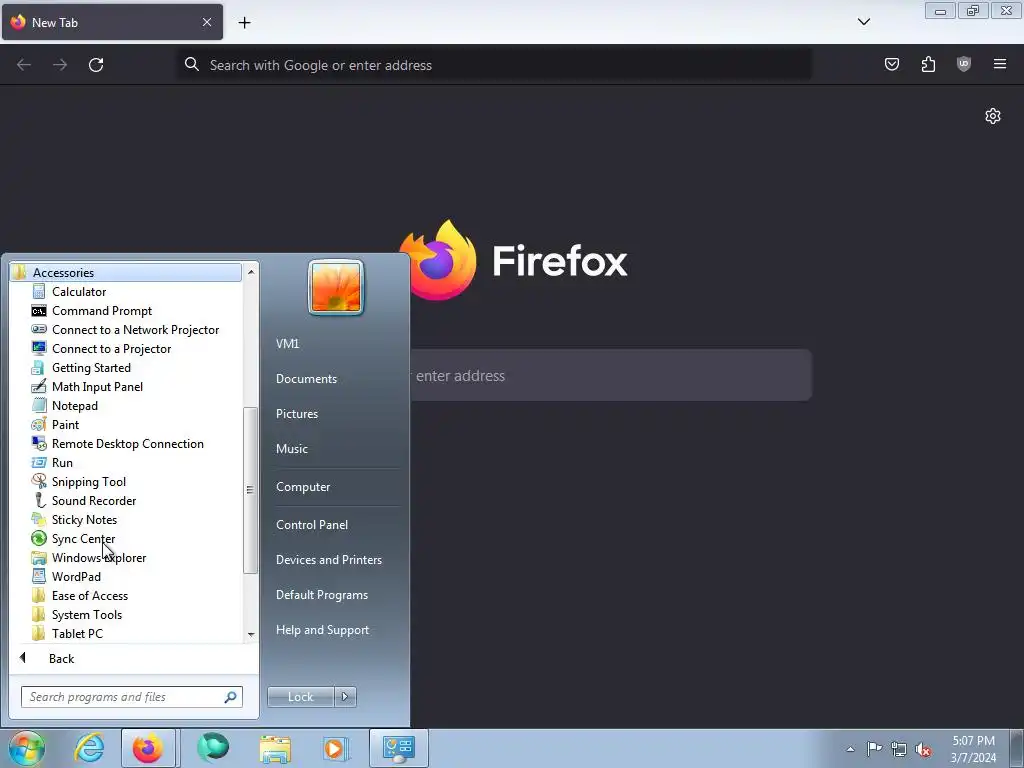The image size is (1024, 768).
Task: Open Control Panel window on taskbar
Action: click(398, 748)
